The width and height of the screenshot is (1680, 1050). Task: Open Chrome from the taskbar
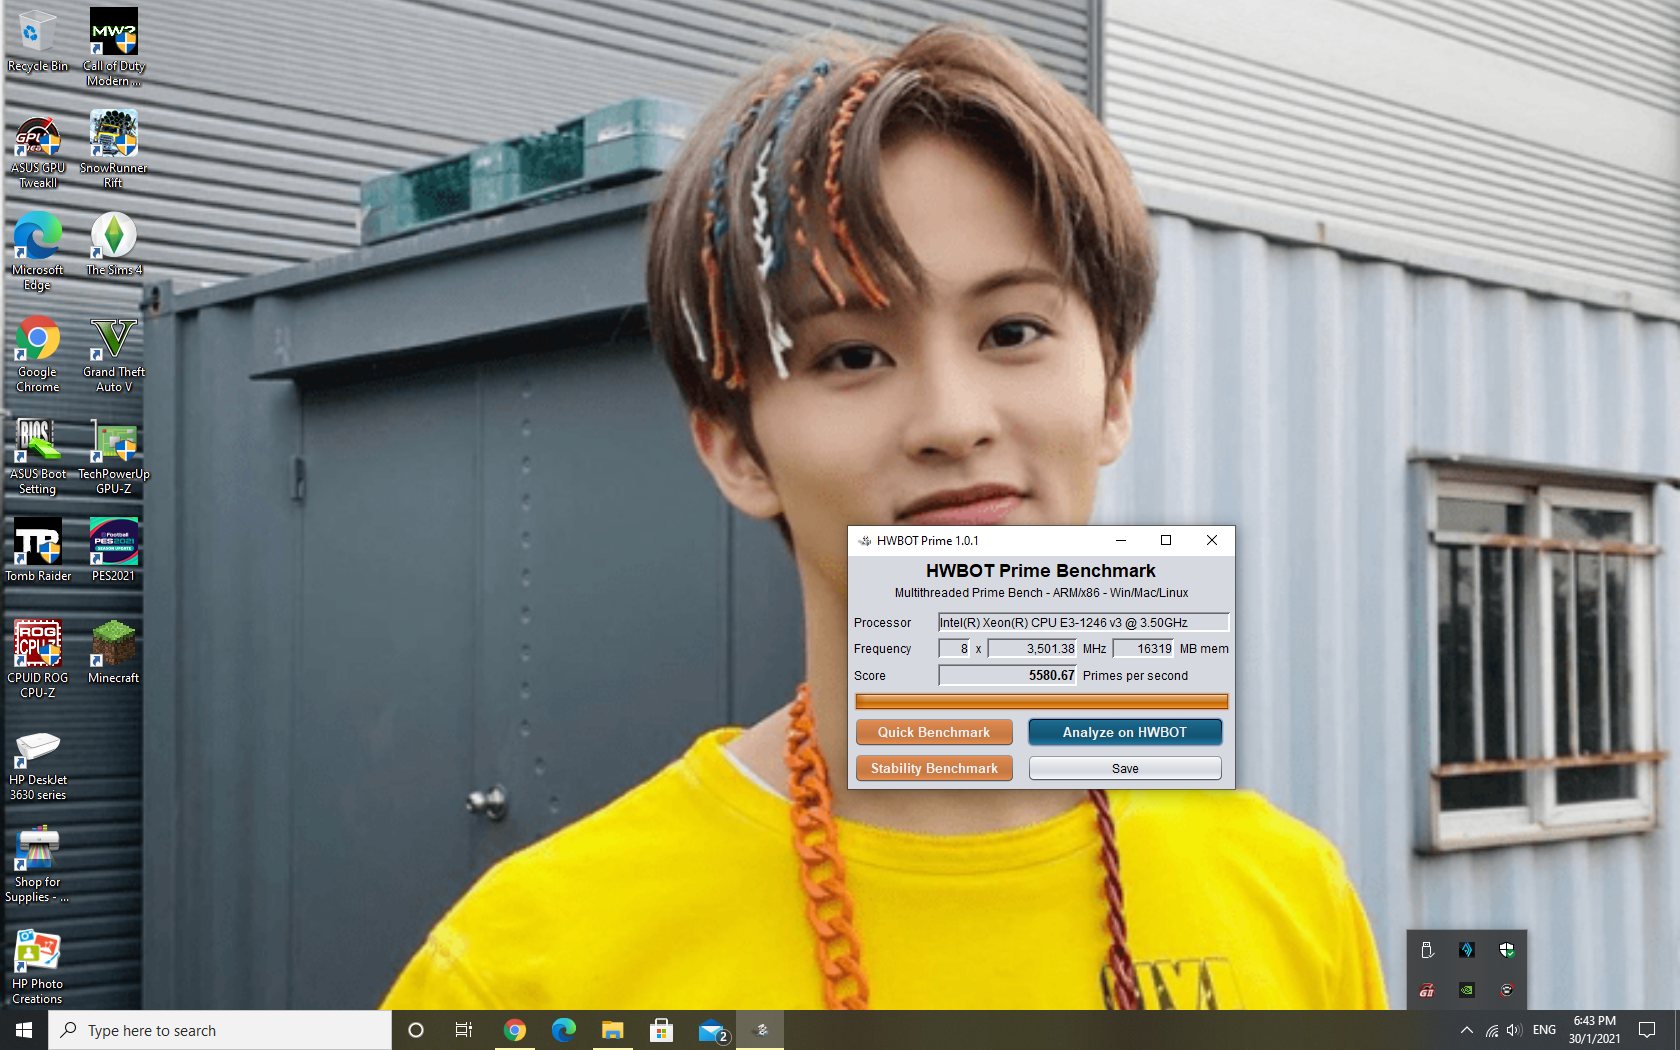(514, 1030)
